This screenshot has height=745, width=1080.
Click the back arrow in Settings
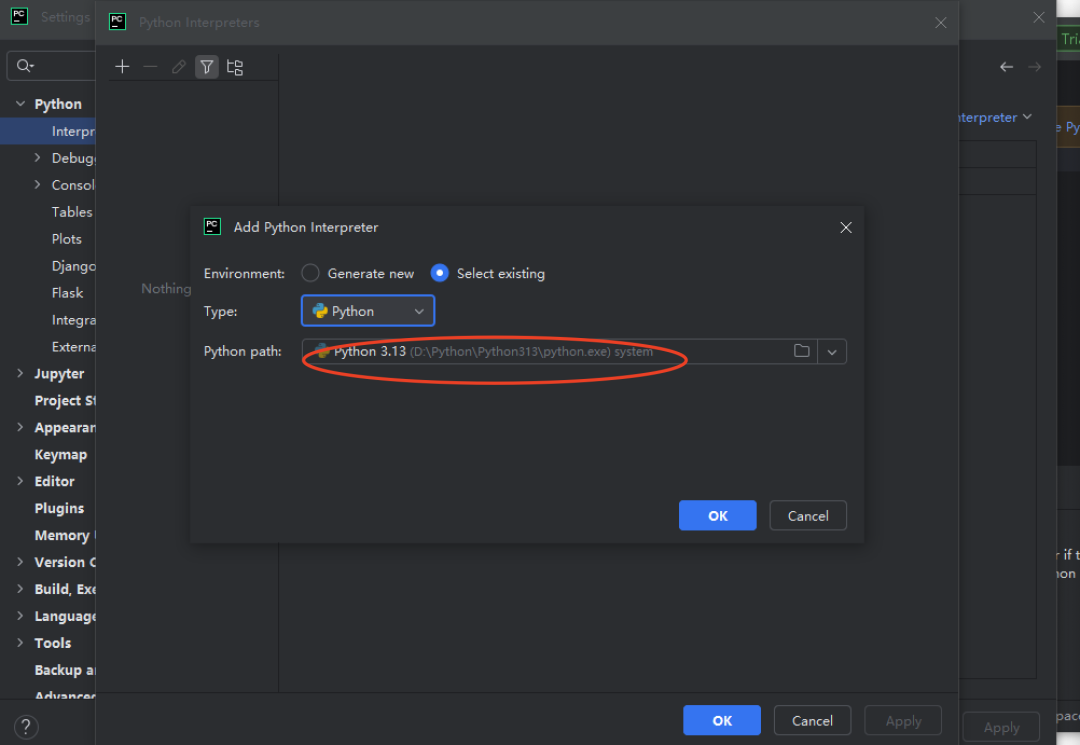point(1006,67)
